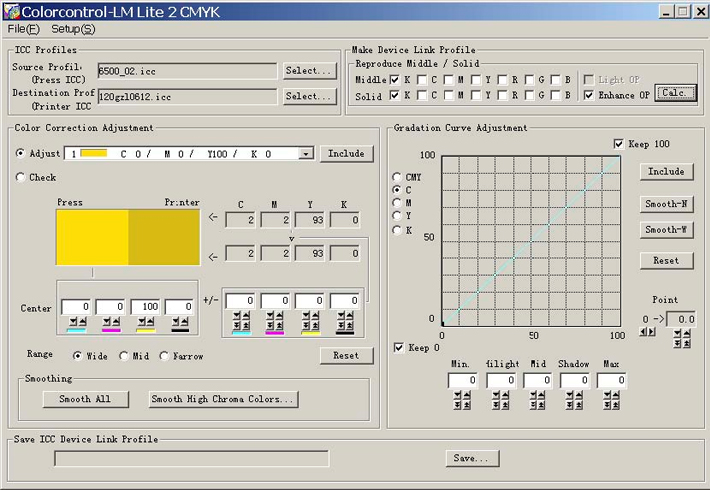Viewport: 710px width, 490px height.
Task: Decrease the Center cyan value by one step
Action: (72, 321)
